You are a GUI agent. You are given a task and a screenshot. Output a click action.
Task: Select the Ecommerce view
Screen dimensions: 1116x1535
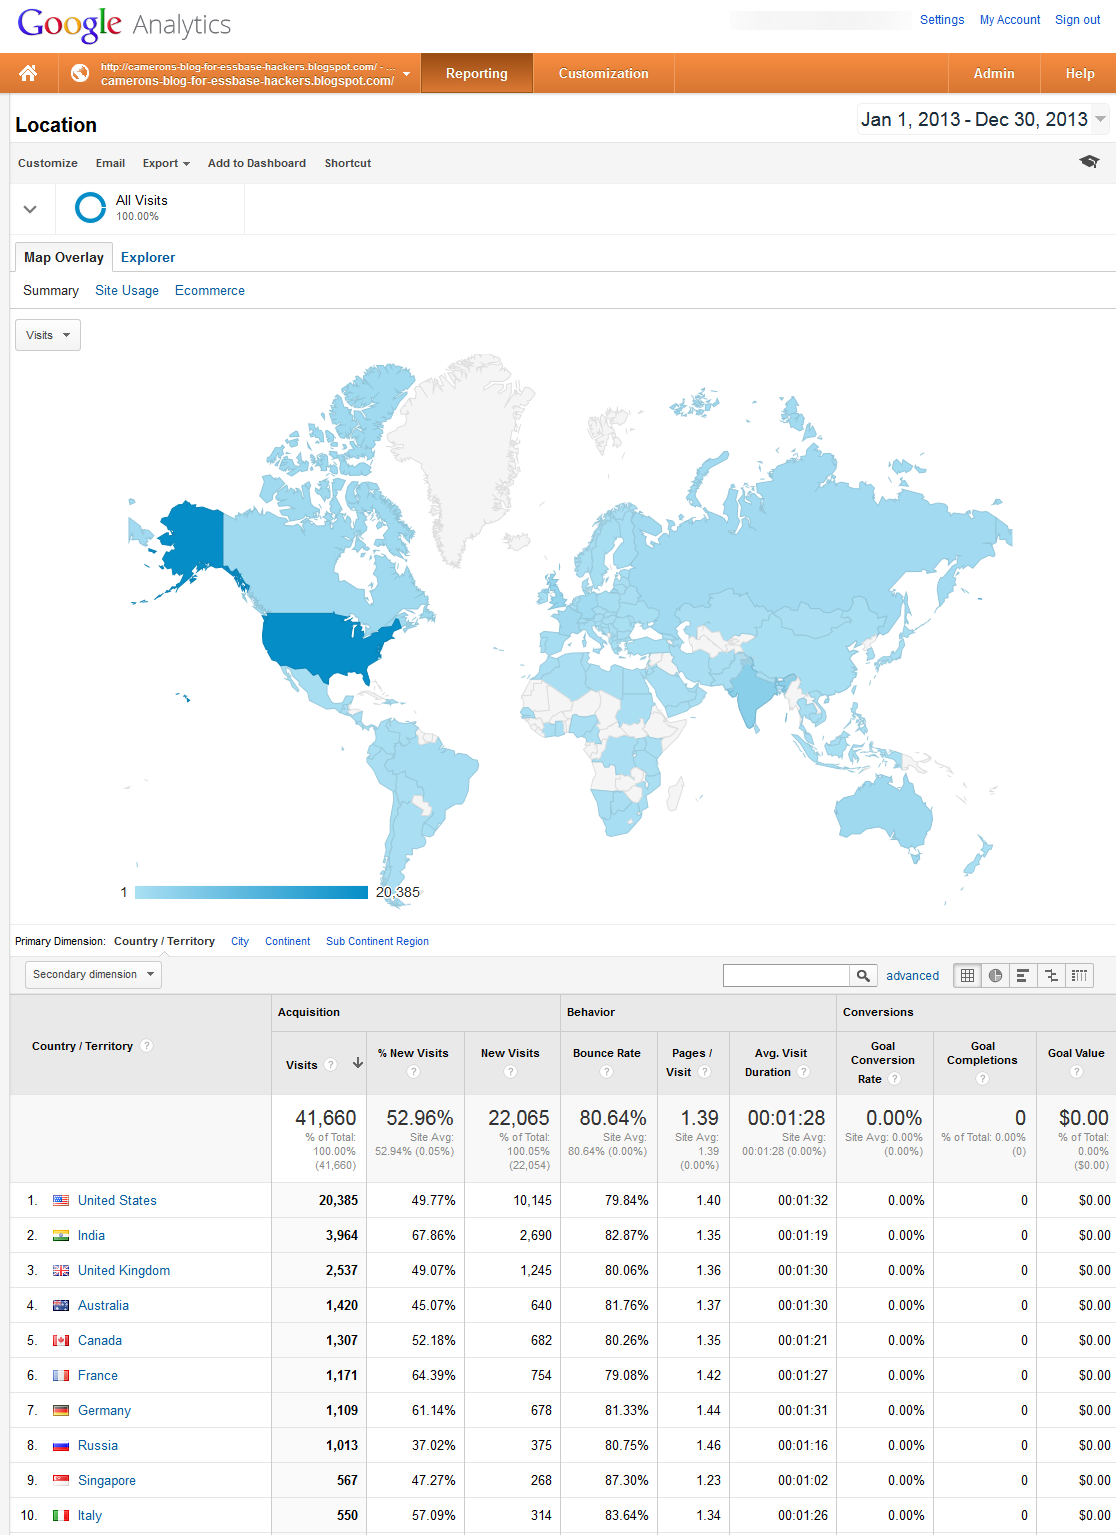pos(210,290)
